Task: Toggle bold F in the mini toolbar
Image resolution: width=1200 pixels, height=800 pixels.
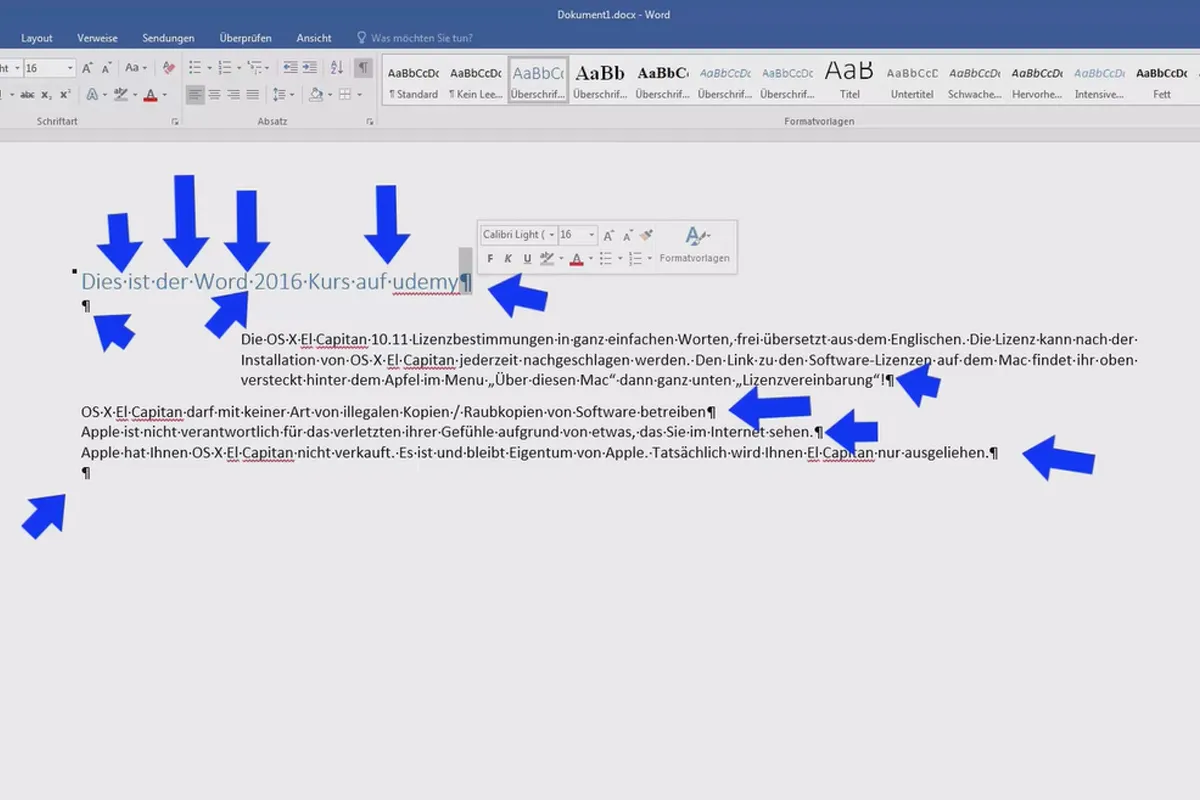Action: point(490,259)
